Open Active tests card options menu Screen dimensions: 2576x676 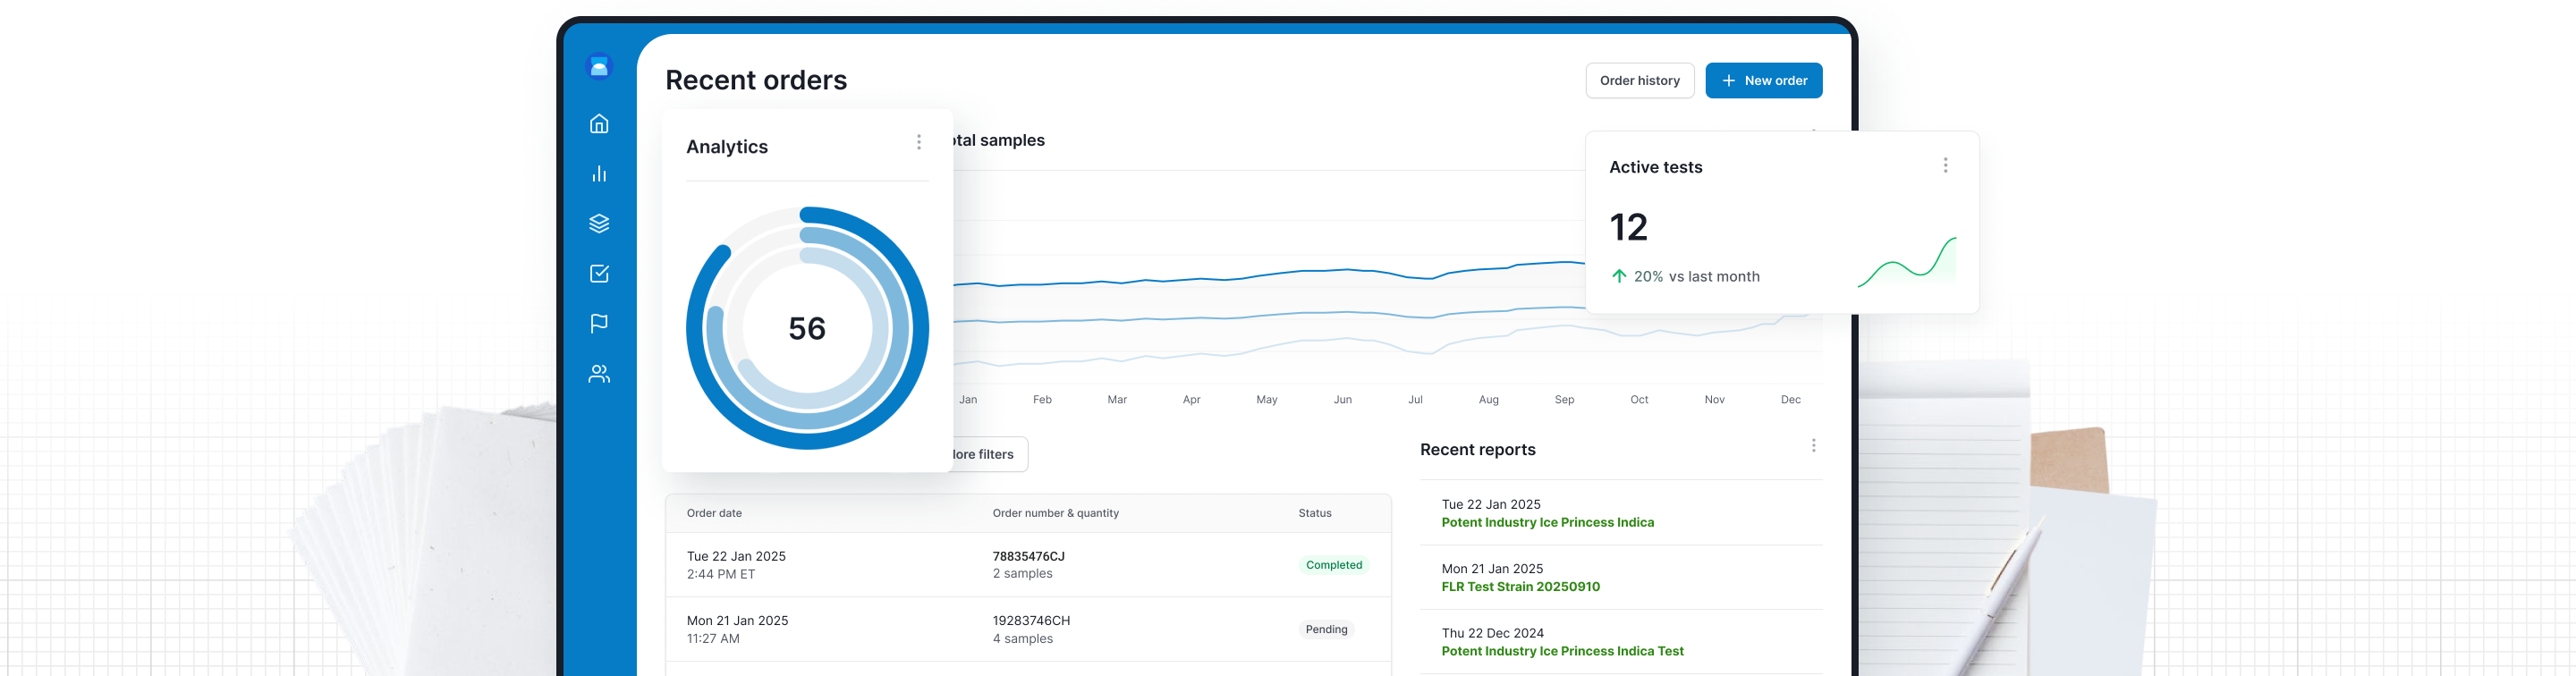pos(1944,165)
